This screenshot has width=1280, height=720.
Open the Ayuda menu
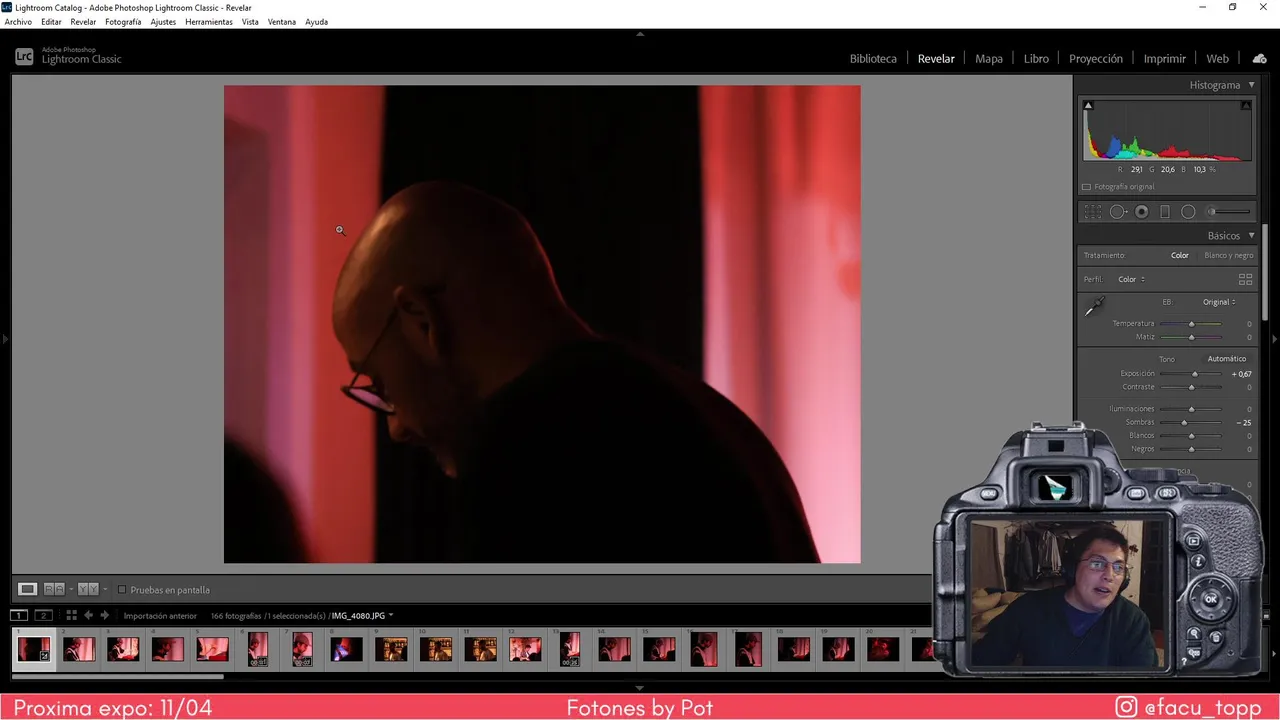point(316,21)
